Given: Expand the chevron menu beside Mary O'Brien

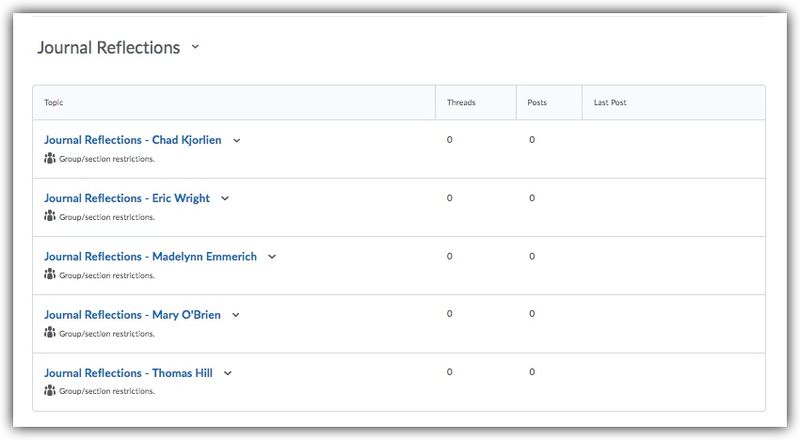Looking at the screenshot, I should [x=236, y=315].
